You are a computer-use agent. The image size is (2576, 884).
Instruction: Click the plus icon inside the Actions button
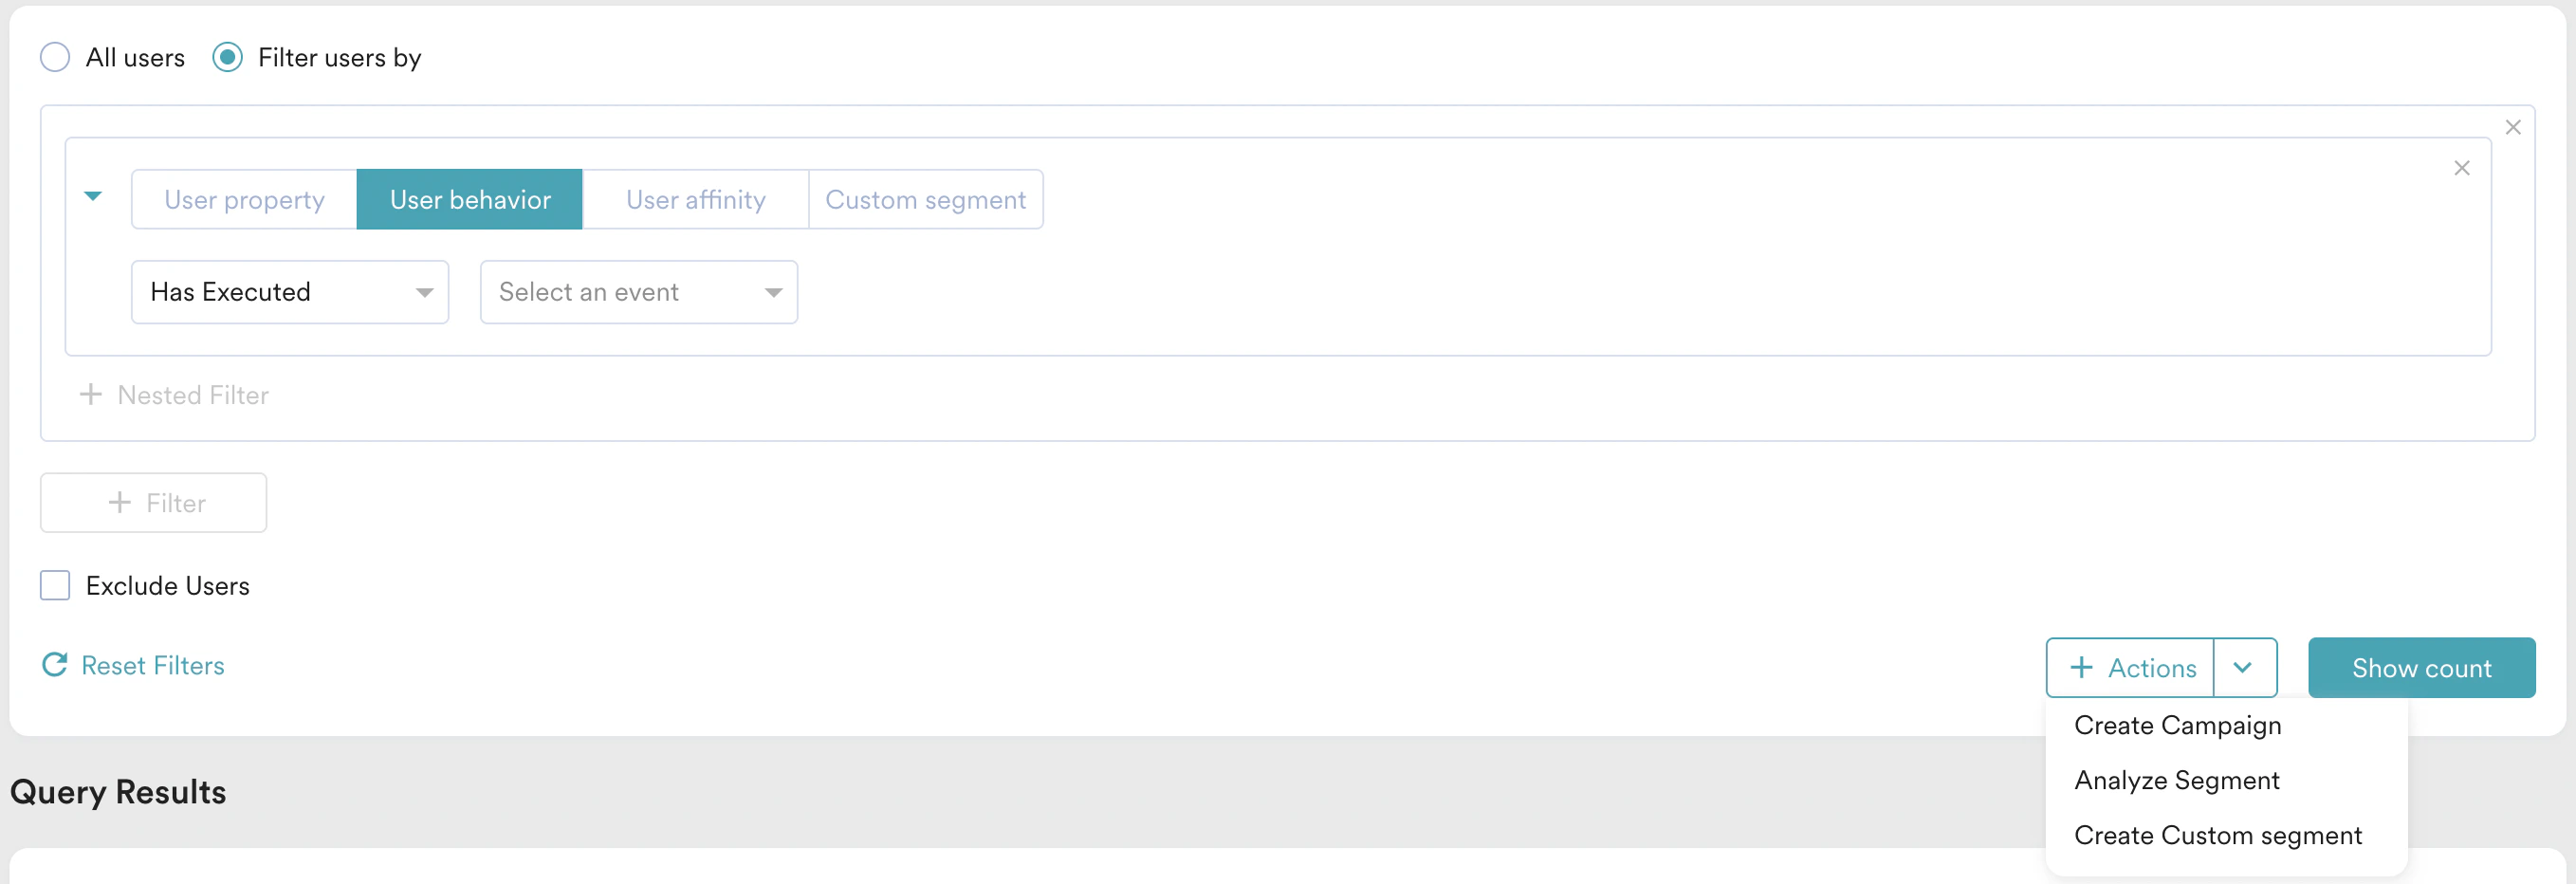pos(2082,667)
